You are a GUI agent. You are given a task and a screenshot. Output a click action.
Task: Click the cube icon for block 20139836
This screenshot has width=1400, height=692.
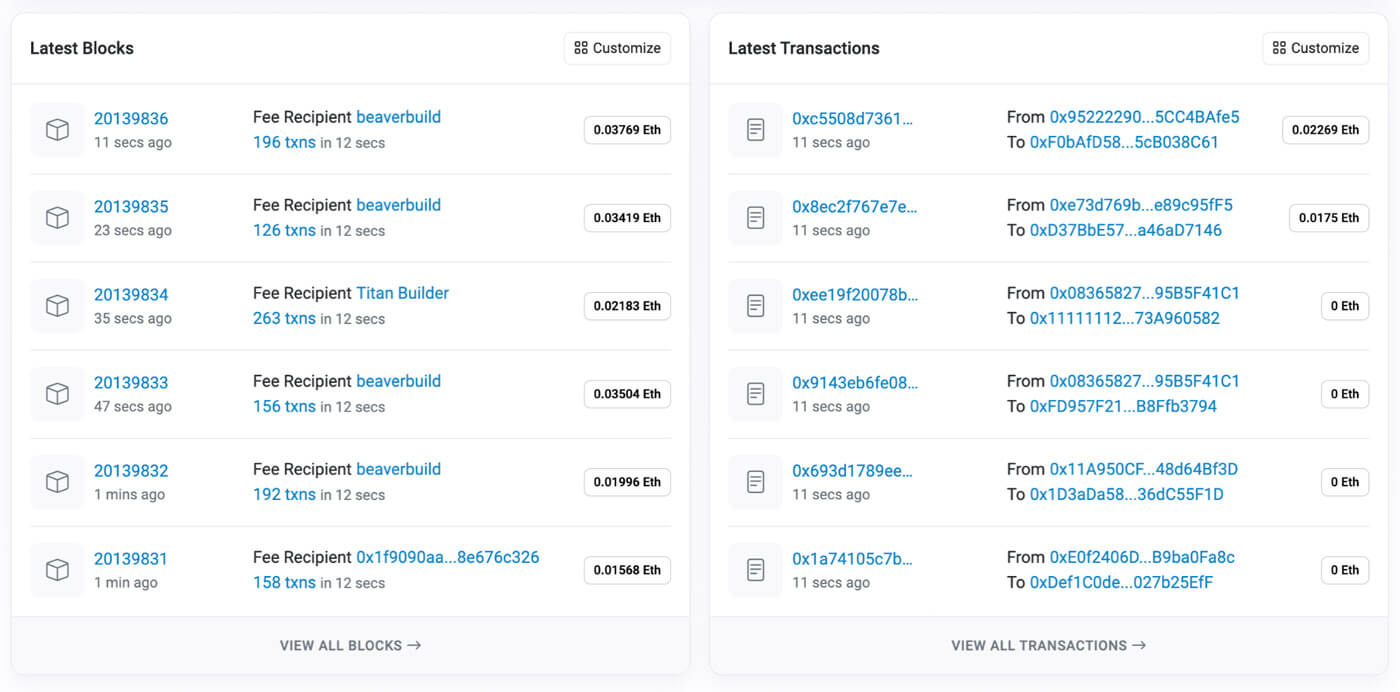57,130
